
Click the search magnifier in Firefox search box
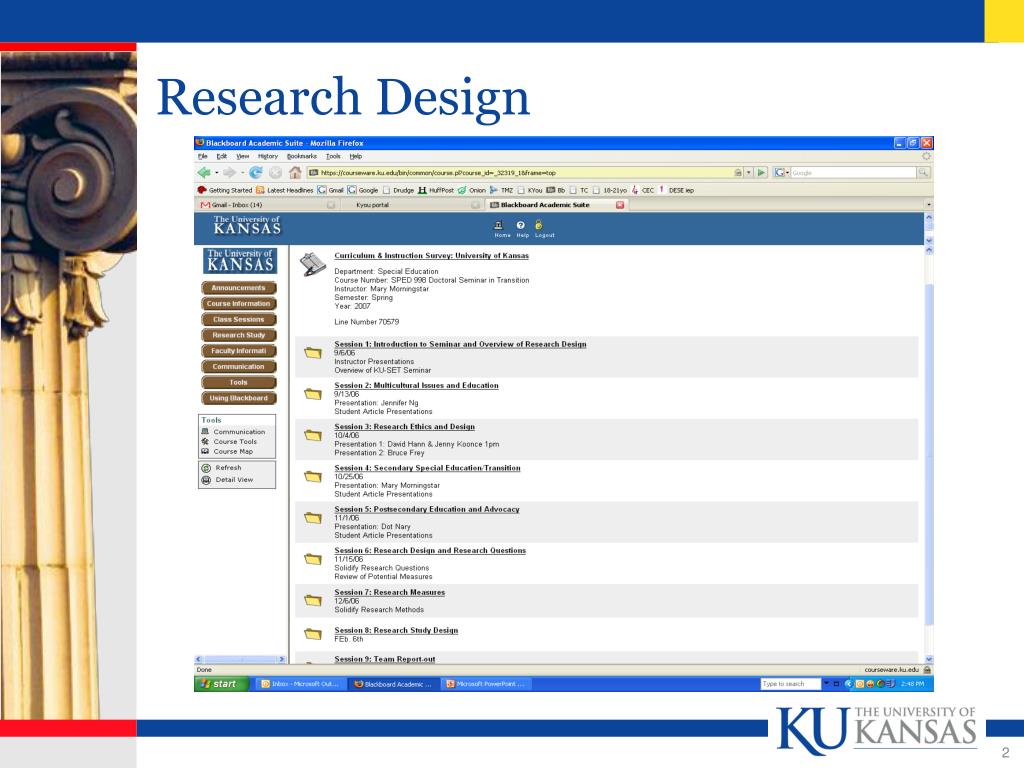[923, 172]
